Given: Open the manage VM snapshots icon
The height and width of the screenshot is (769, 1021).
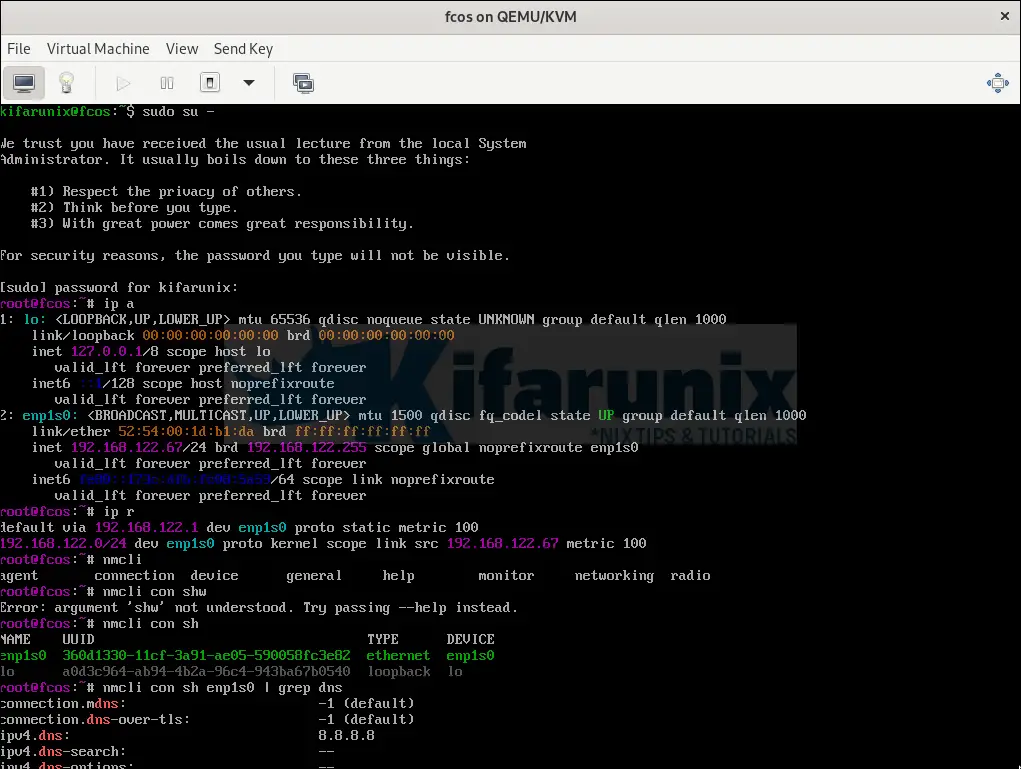Looking at the screenshot, I should tap(303, 83).
